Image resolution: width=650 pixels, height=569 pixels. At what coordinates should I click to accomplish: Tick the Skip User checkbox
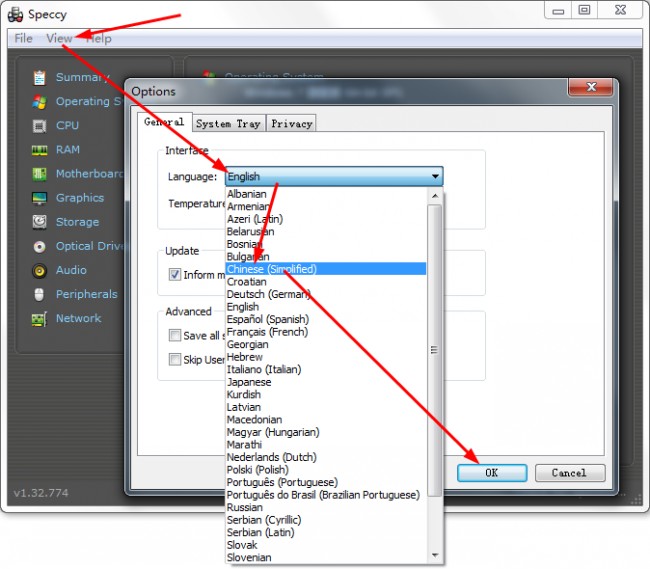pyautogui.click(x=175, y=359)
